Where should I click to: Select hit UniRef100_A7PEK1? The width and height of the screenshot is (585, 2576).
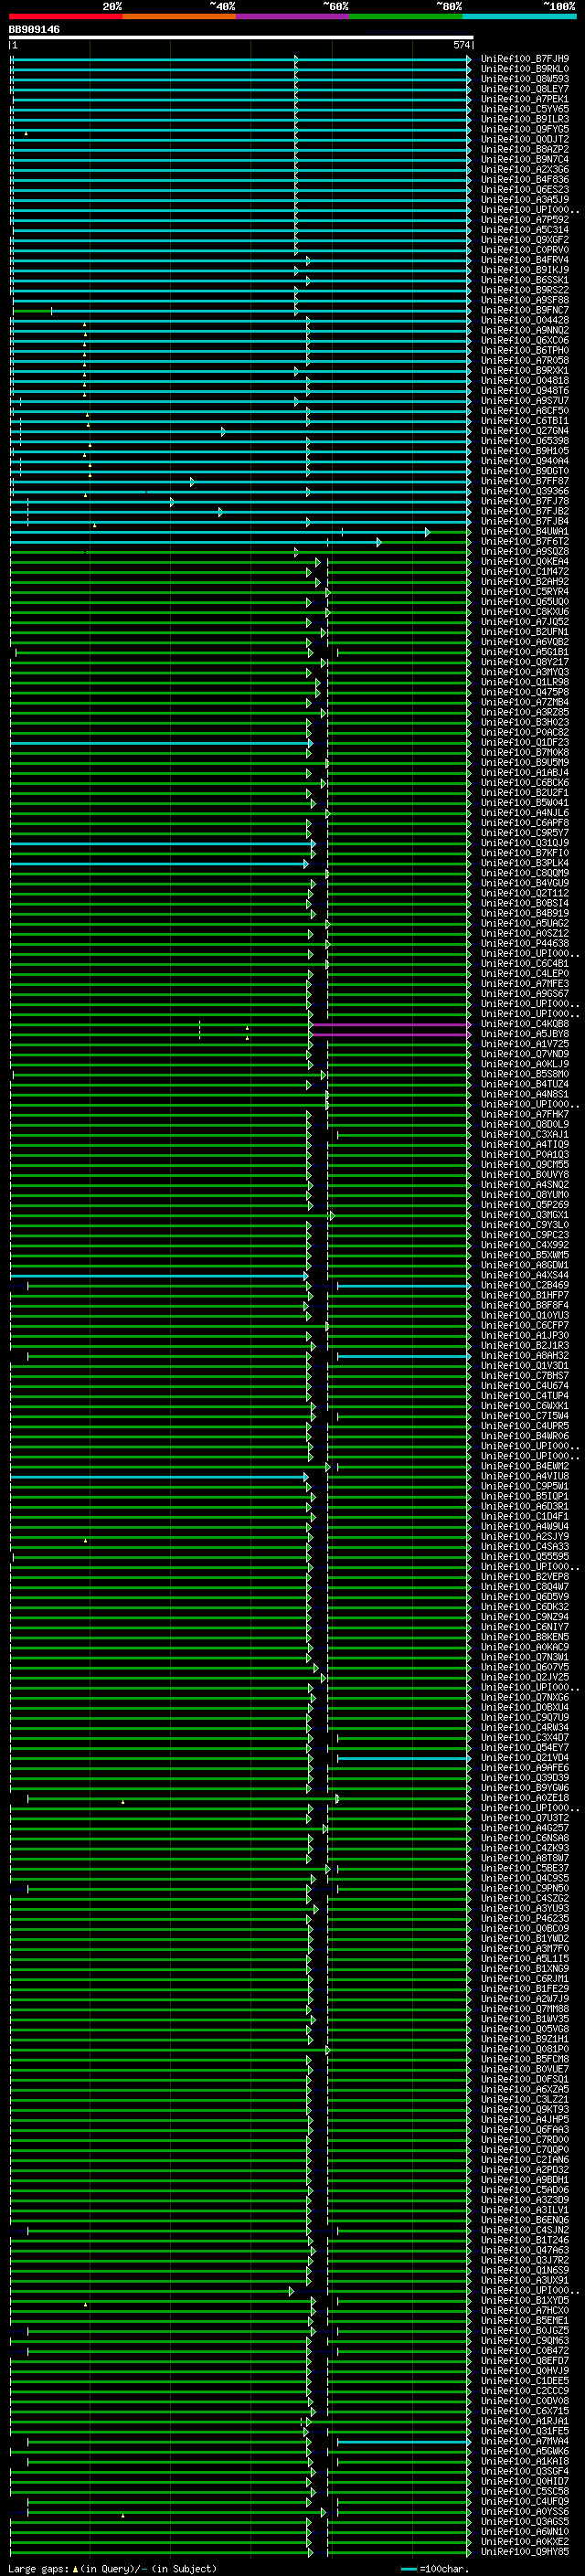(x=525, y=100)
